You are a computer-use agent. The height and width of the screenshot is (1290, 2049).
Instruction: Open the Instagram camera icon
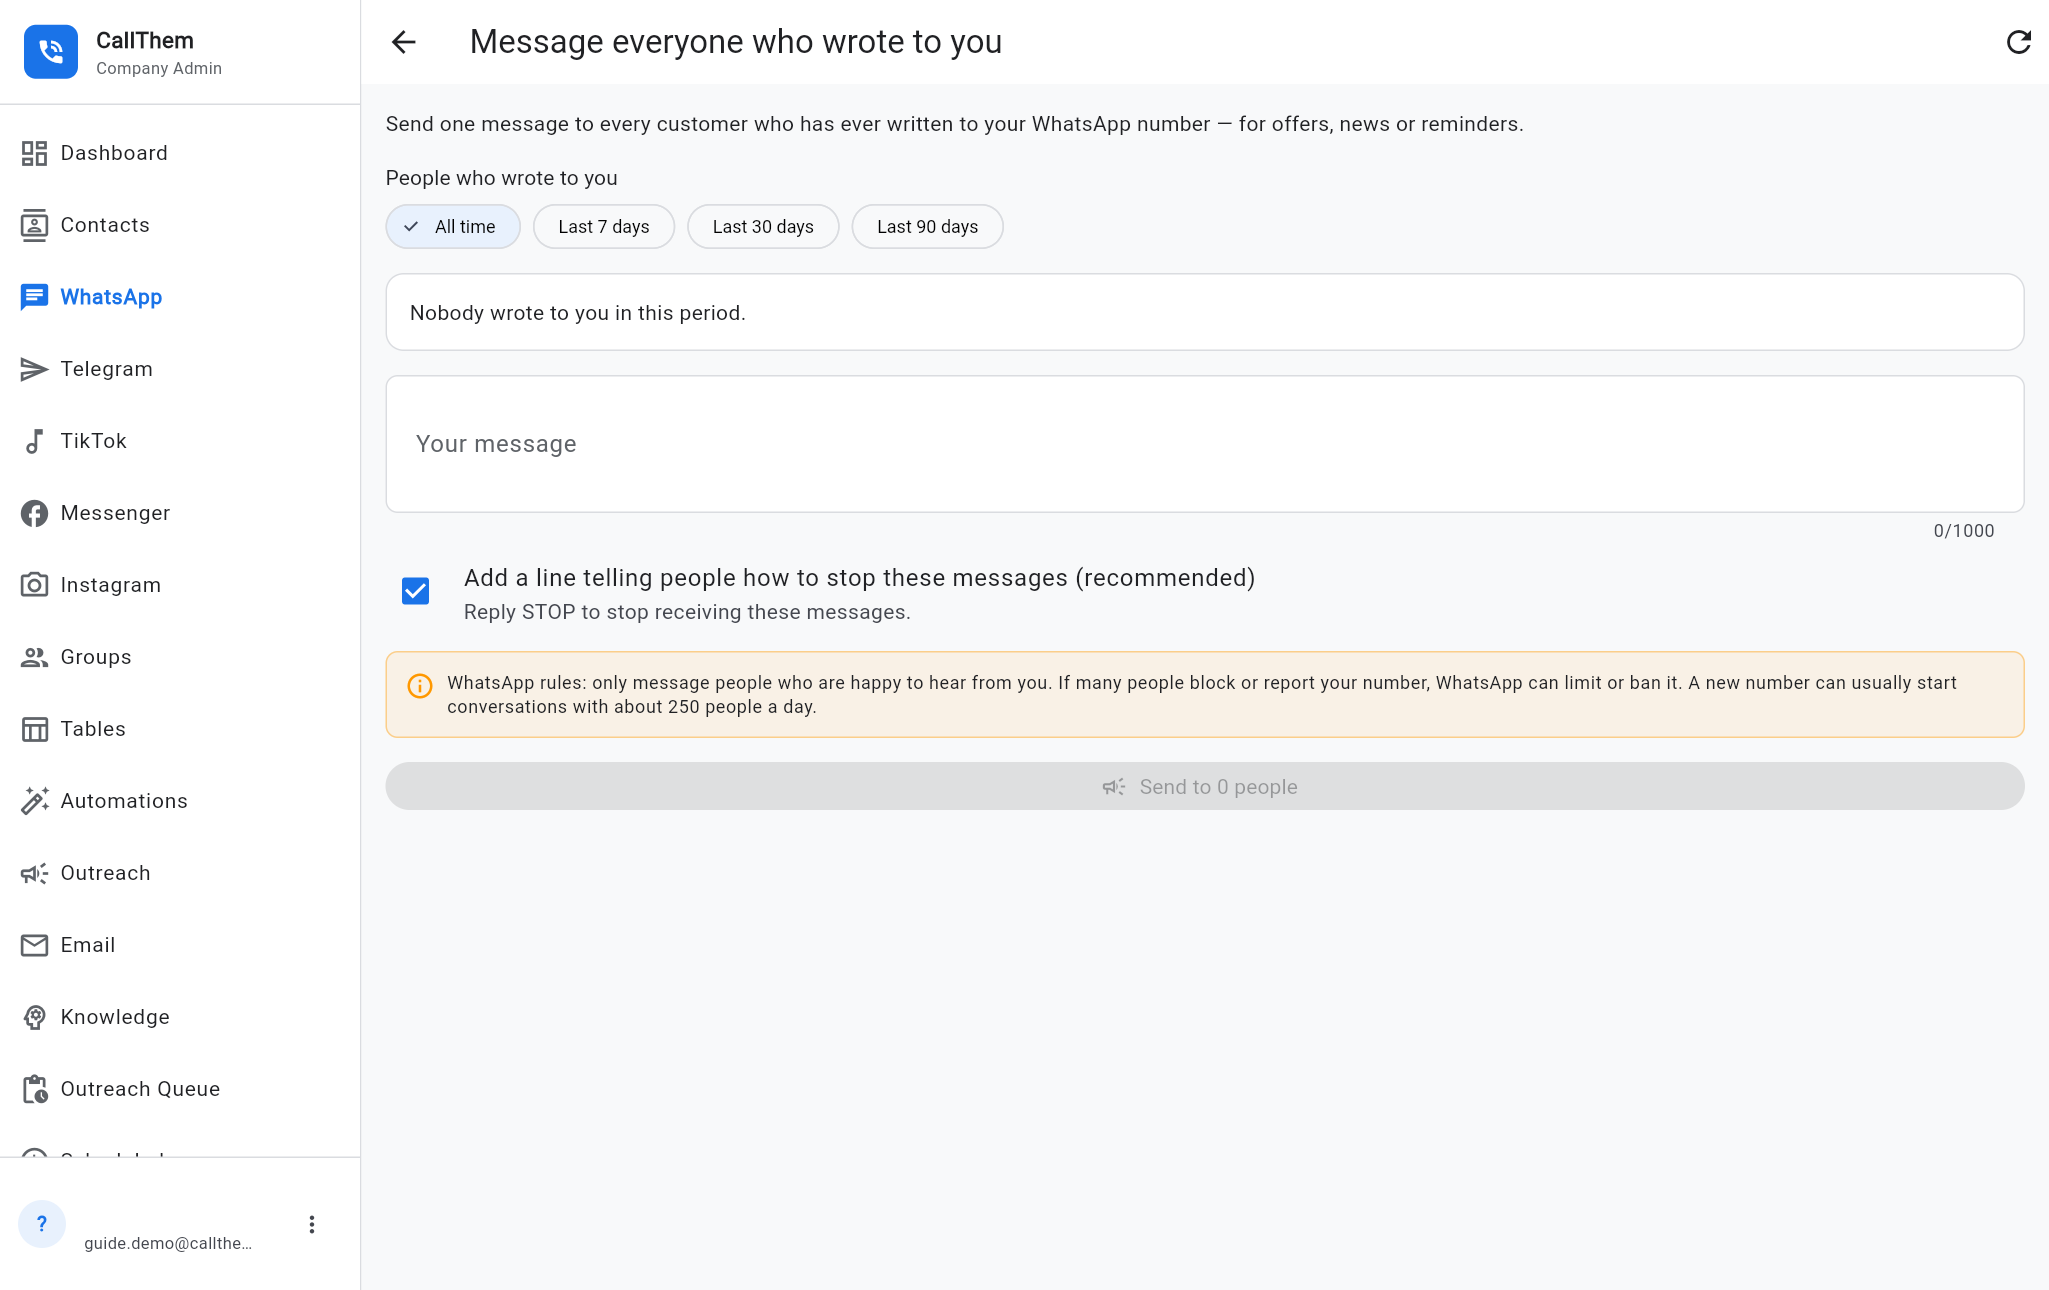pyautogui.click(x=34, y=585)
